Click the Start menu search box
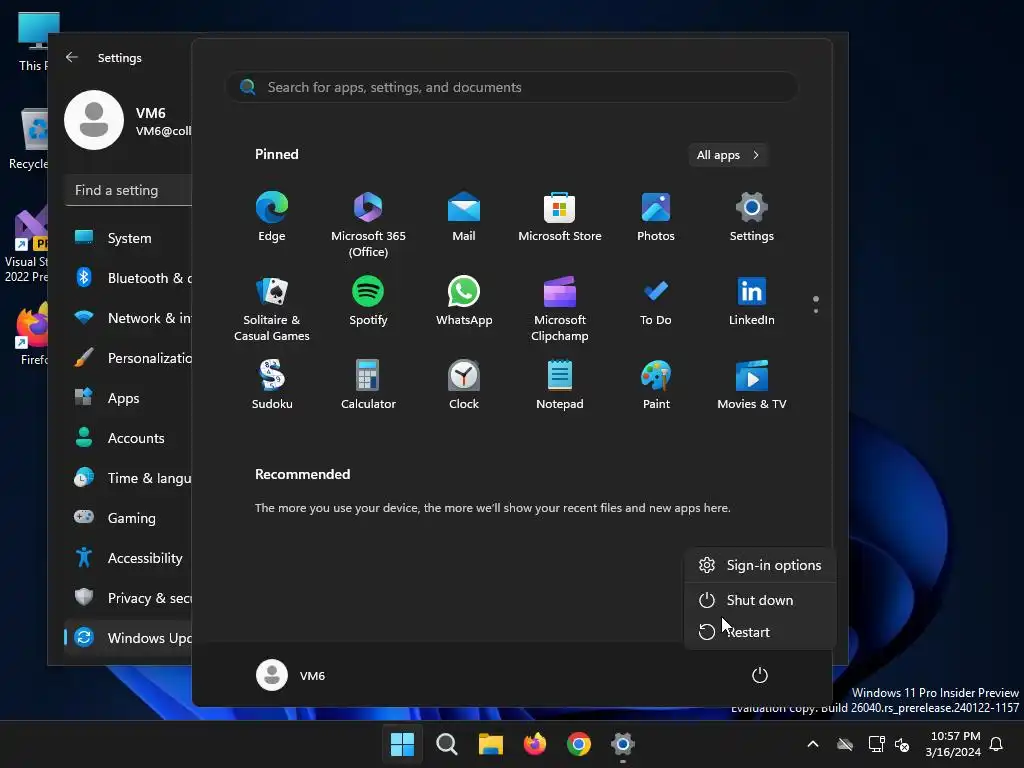 512,87
